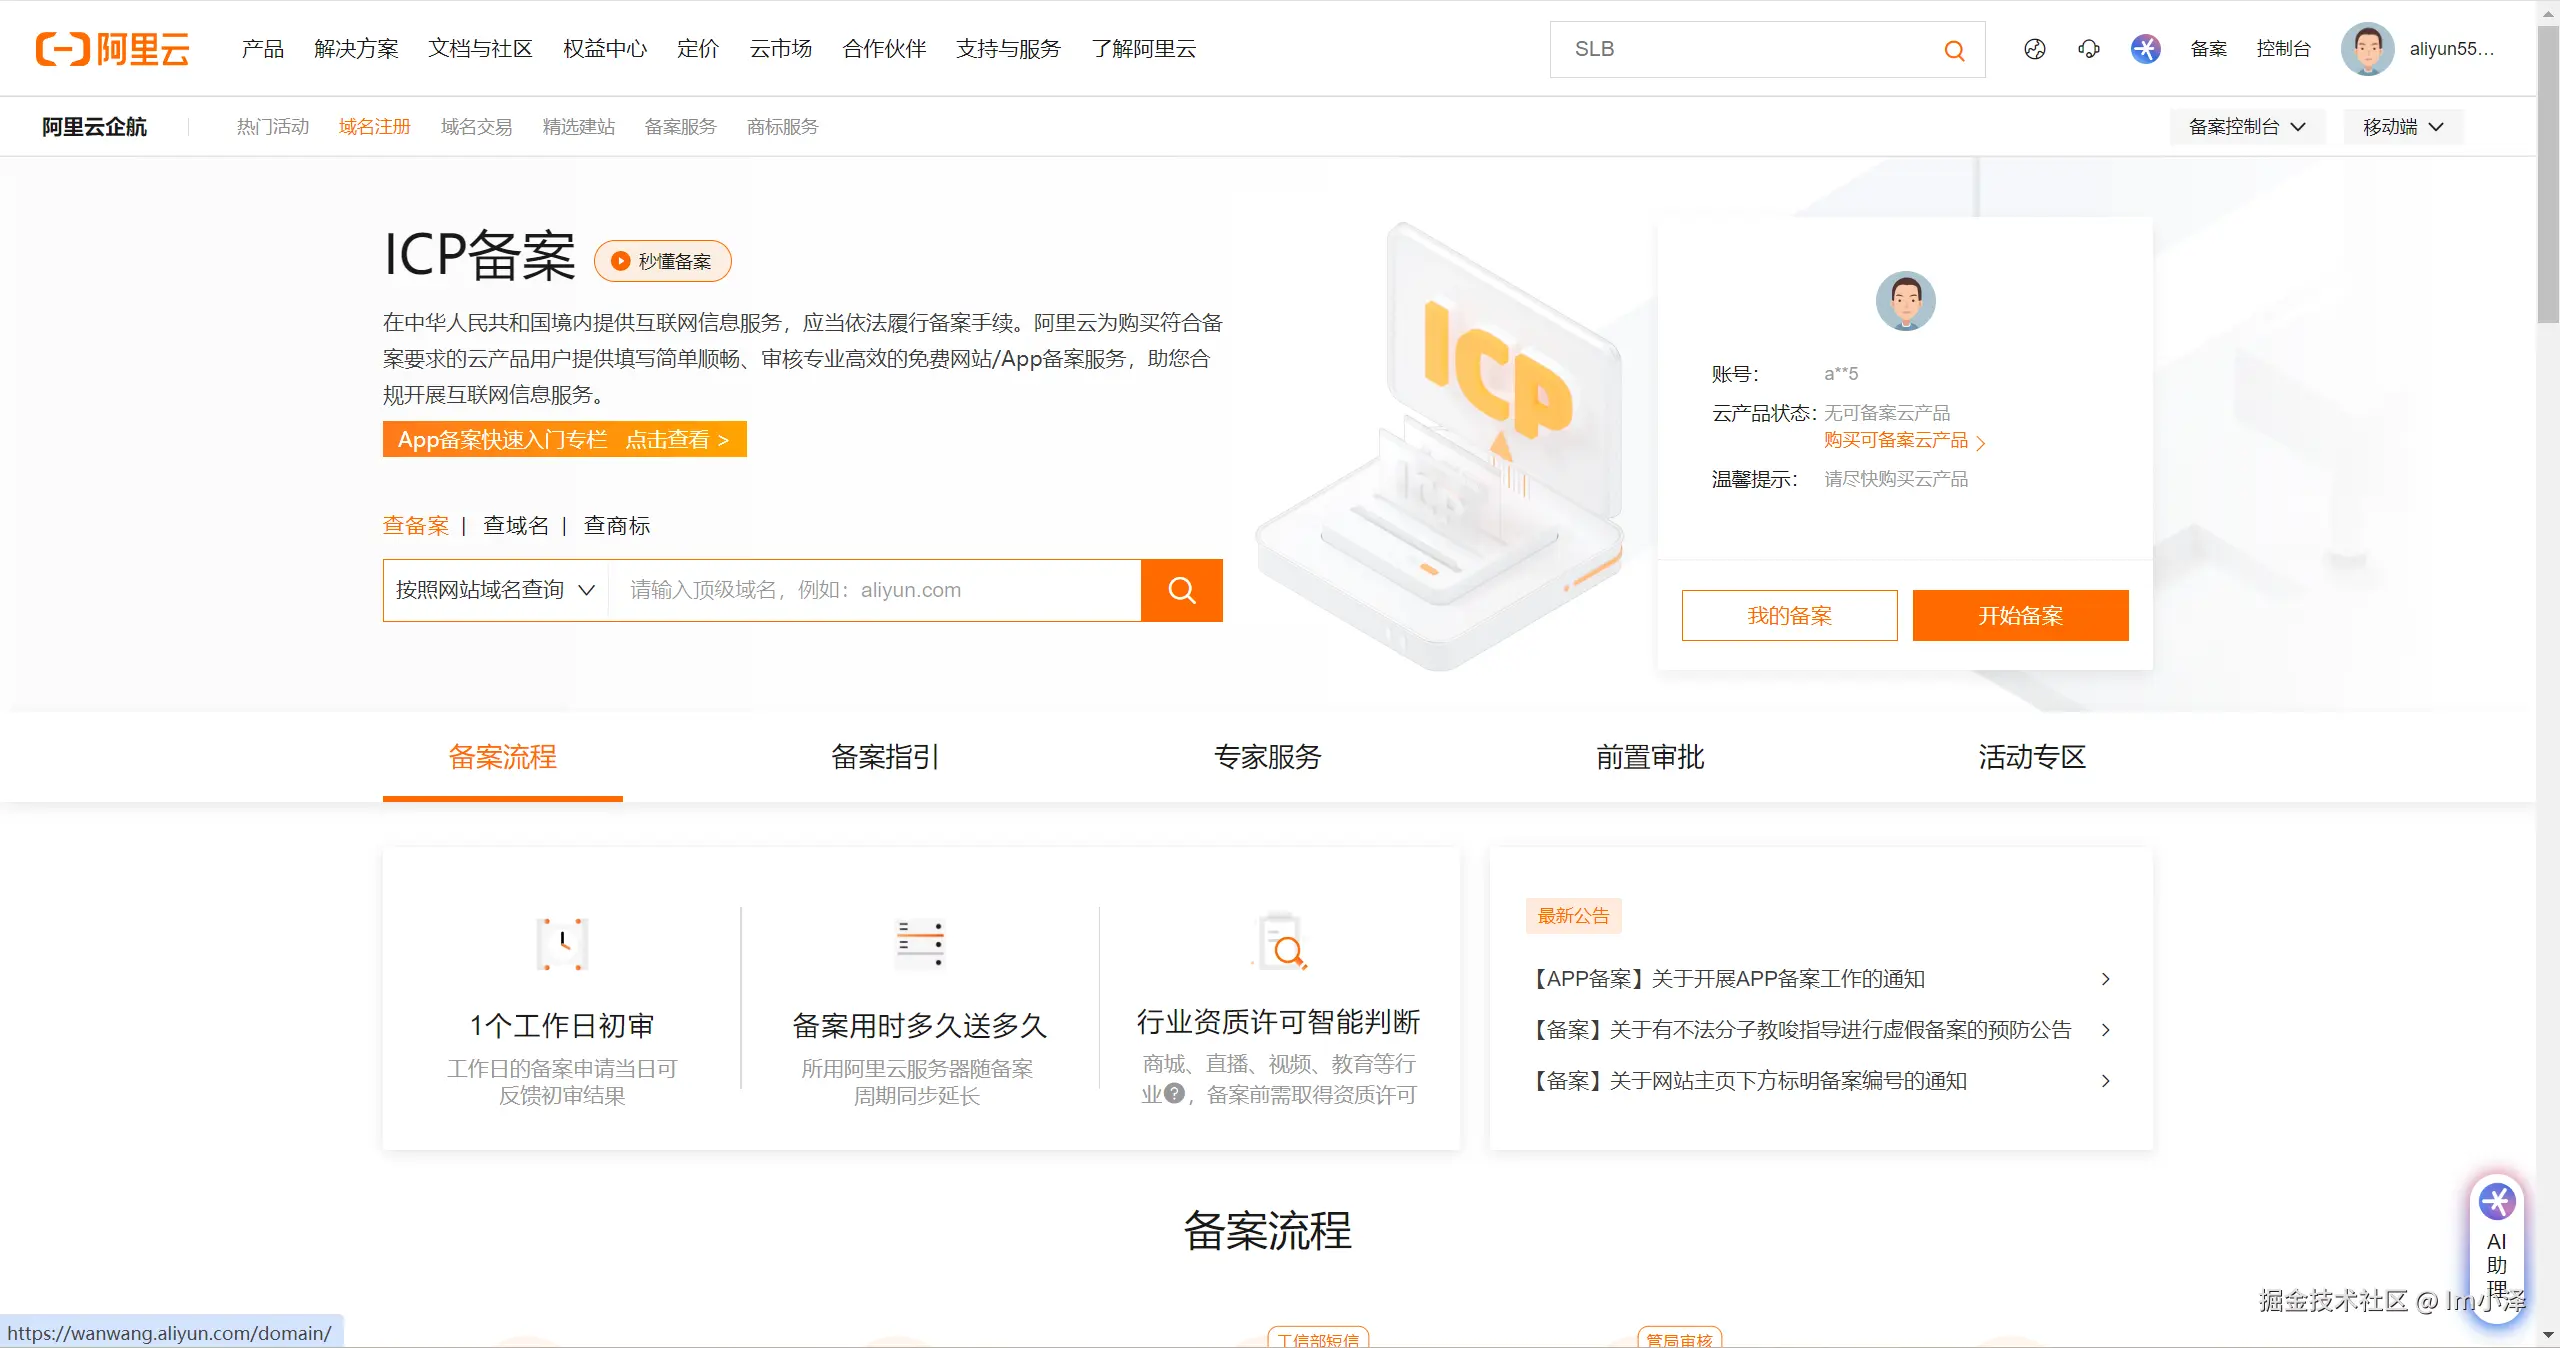Switch to the 备案指引 tab
The width and height of the screenshot is (2560, 1348).
click(884, 757)
